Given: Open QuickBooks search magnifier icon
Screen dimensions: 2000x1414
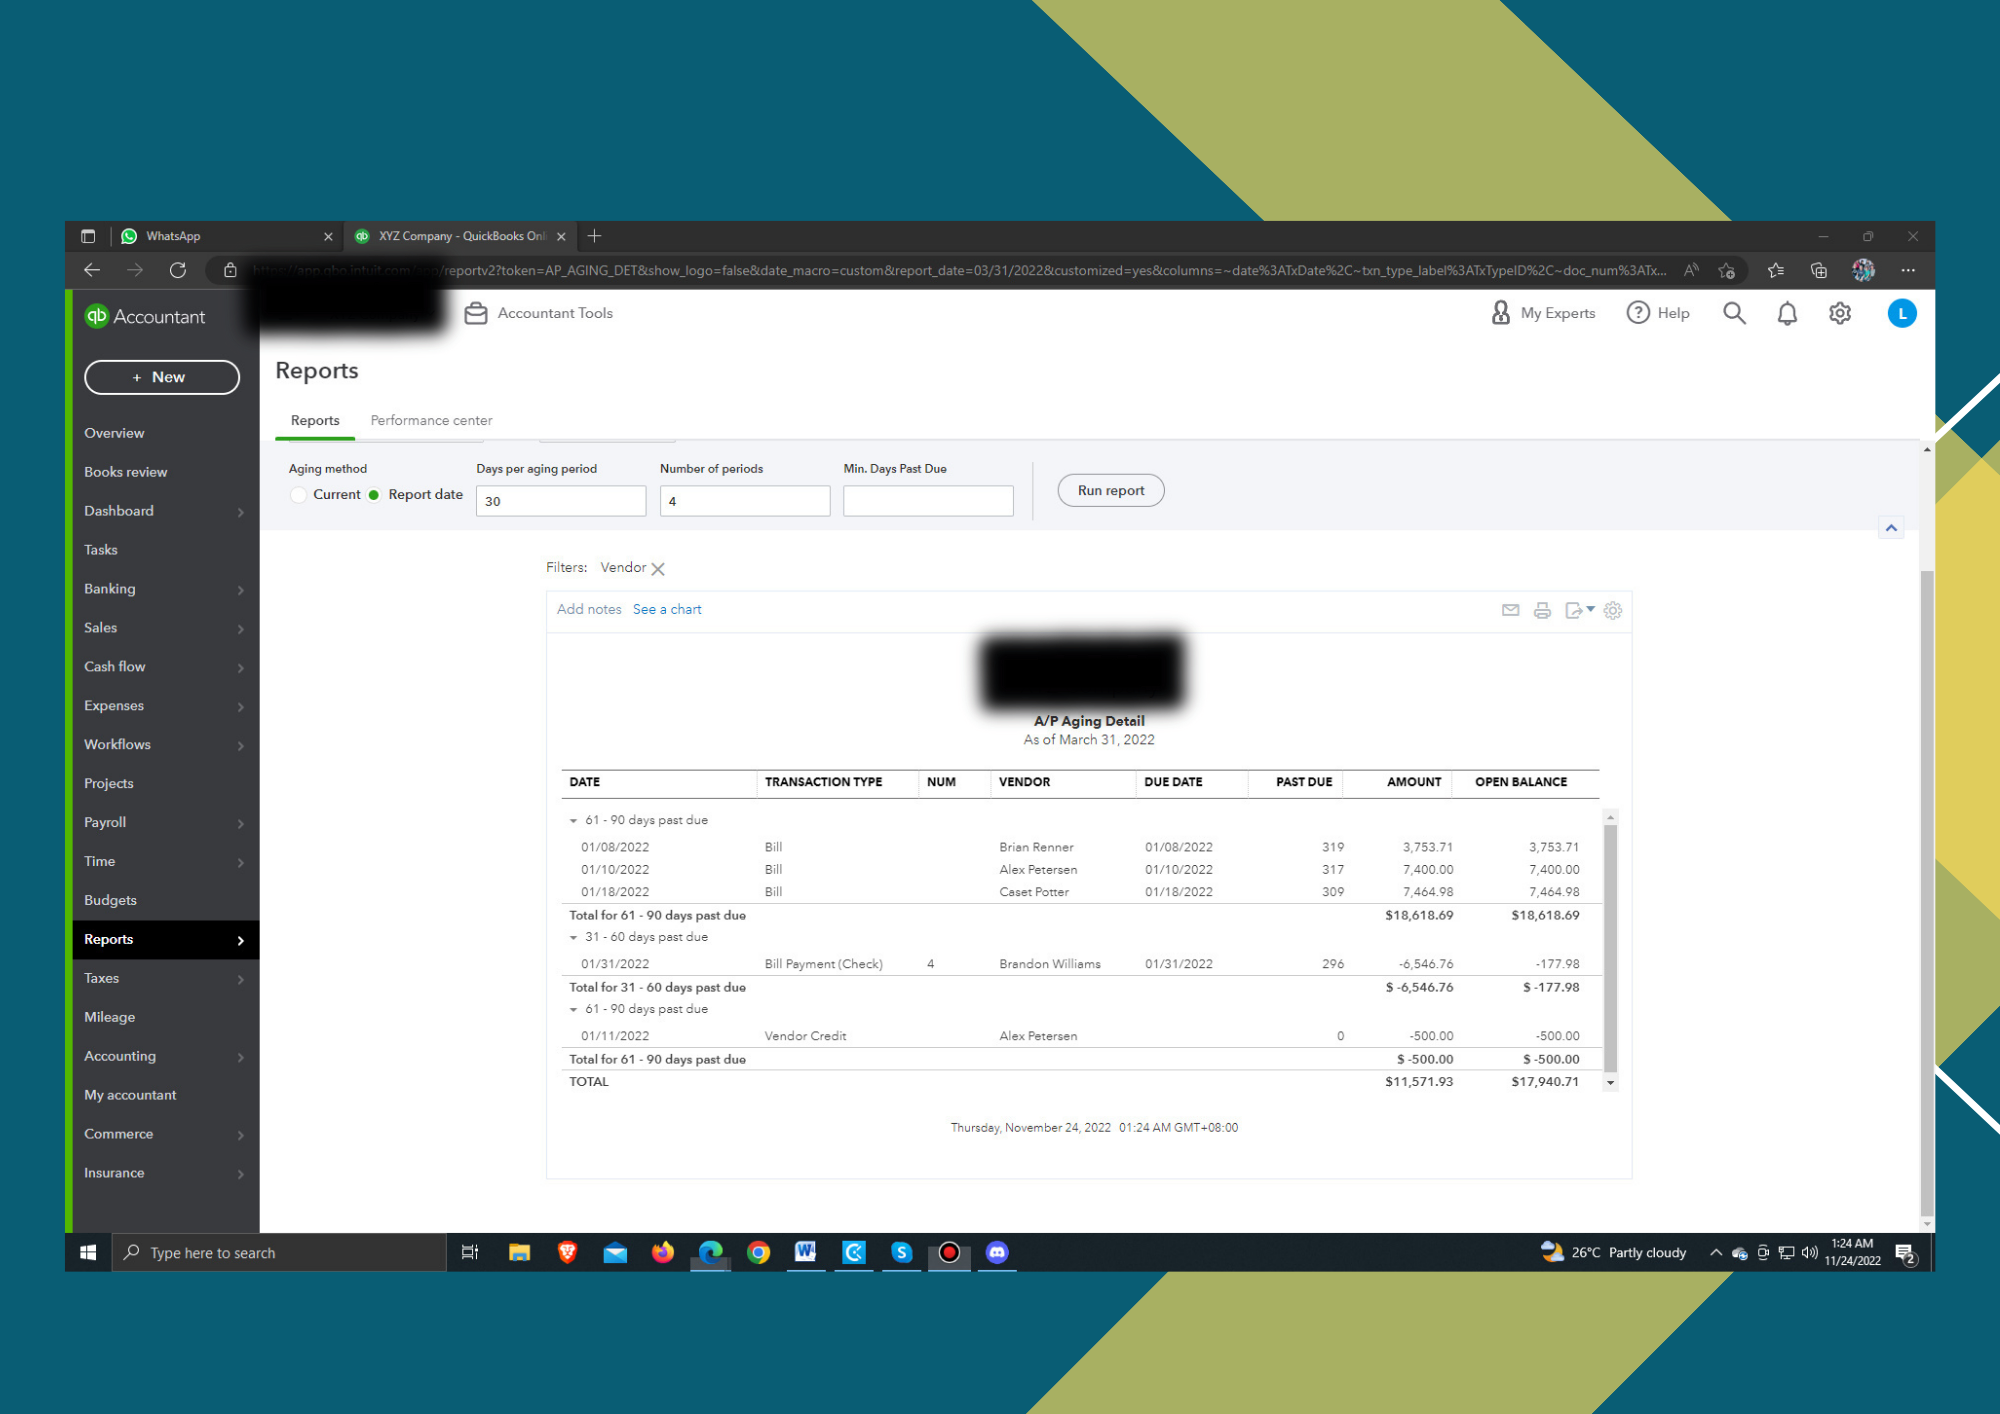Looking at the screenshot, I should [1734, 314].
